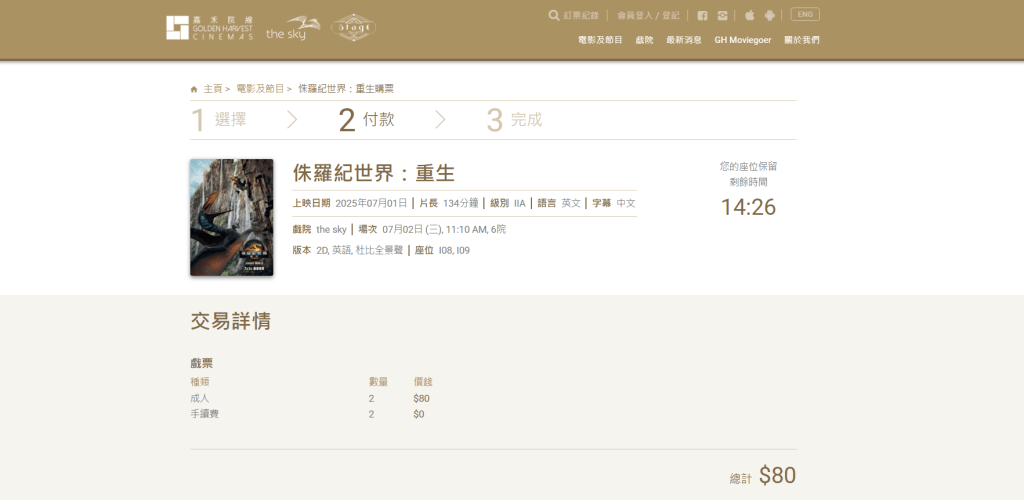Click the 您的座位保留 剩餘時間 label
Viewport: 1024px width, 504px height.
(x=748, y=174)
